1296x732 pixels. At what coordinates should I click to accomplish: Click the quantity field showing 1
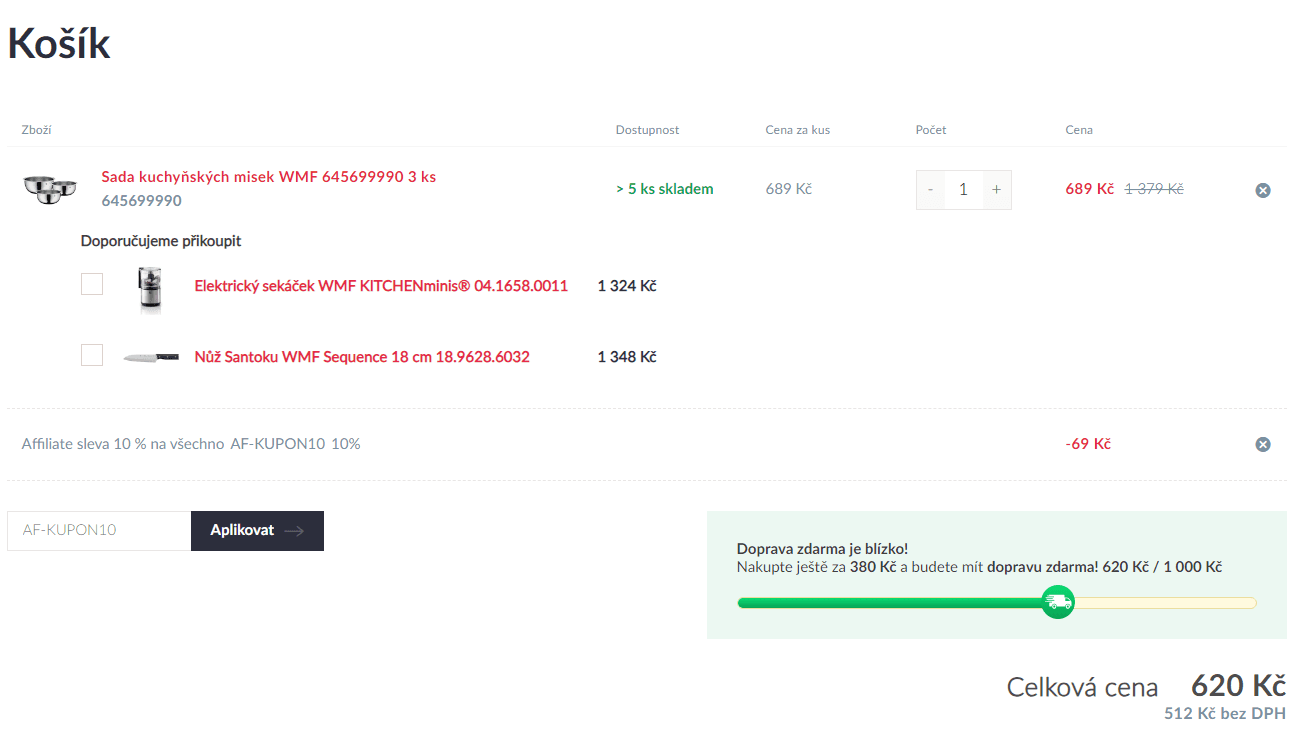click(963, 189)
